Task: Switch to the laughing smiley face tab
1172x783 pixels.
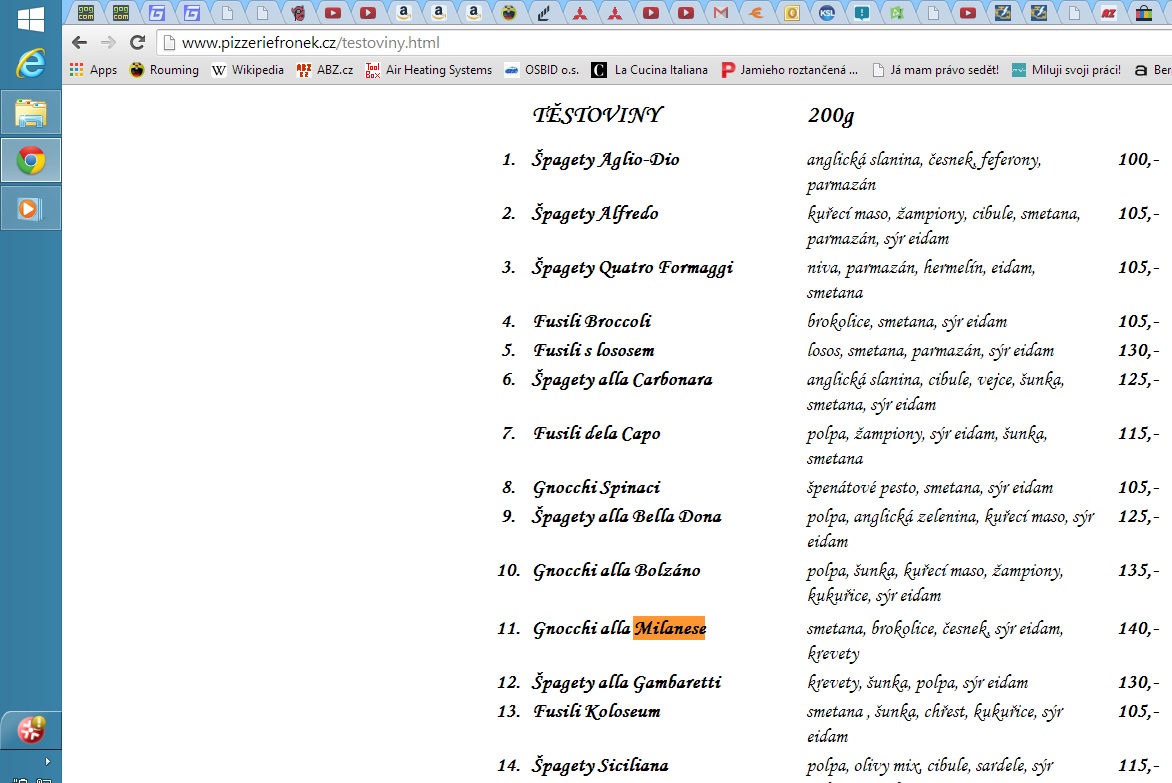Action: (x=509, y=13)
